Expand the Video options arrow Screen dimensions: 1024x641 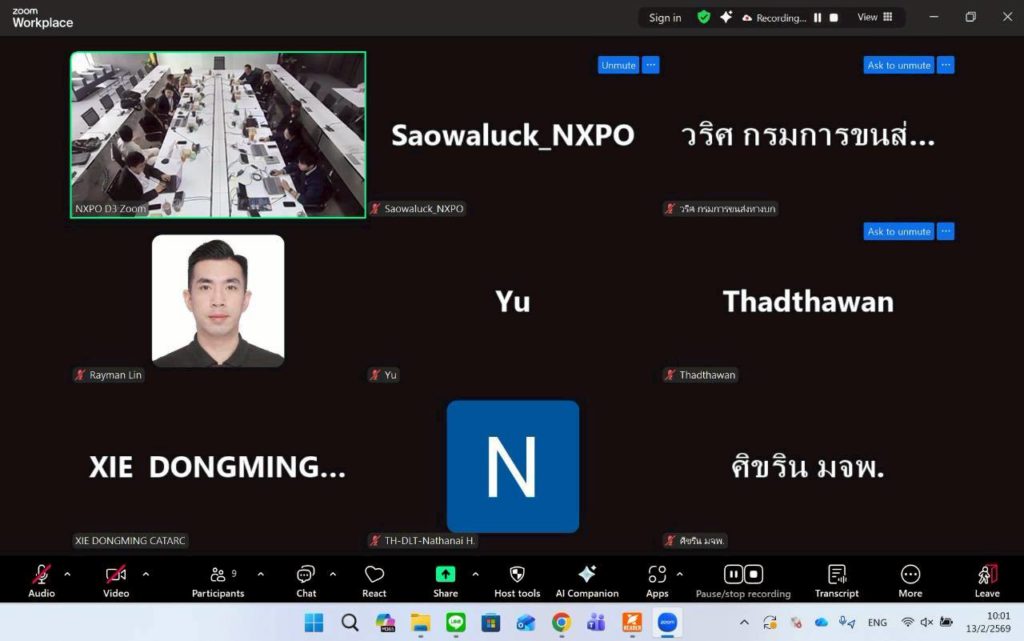pos(146,574)
